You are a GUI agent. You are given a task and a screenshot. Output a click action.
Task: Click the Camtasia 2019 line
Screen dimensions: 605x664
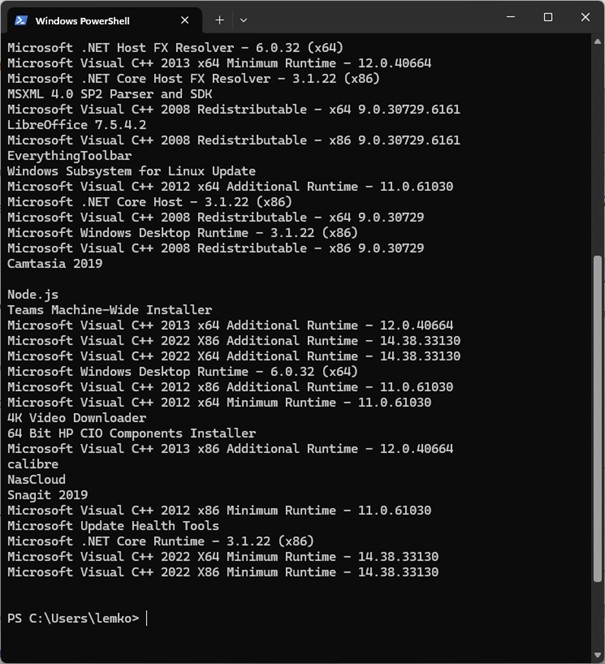57,264
